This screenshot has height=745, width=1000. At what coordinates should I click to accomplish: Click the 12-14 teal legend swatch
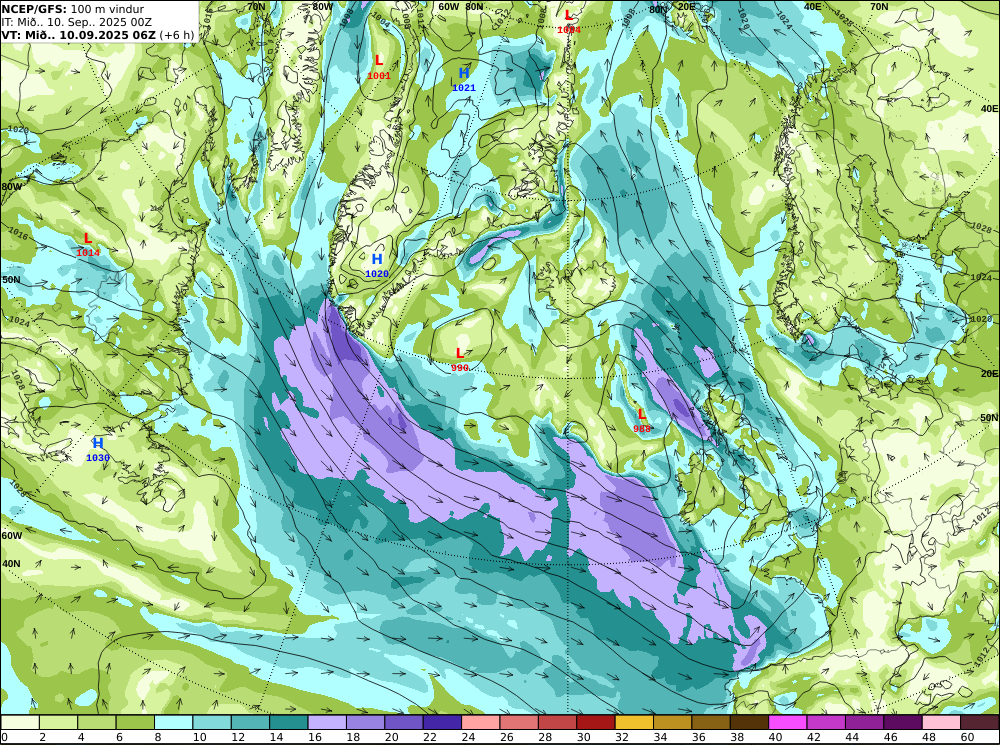click(x=251, y=722)
